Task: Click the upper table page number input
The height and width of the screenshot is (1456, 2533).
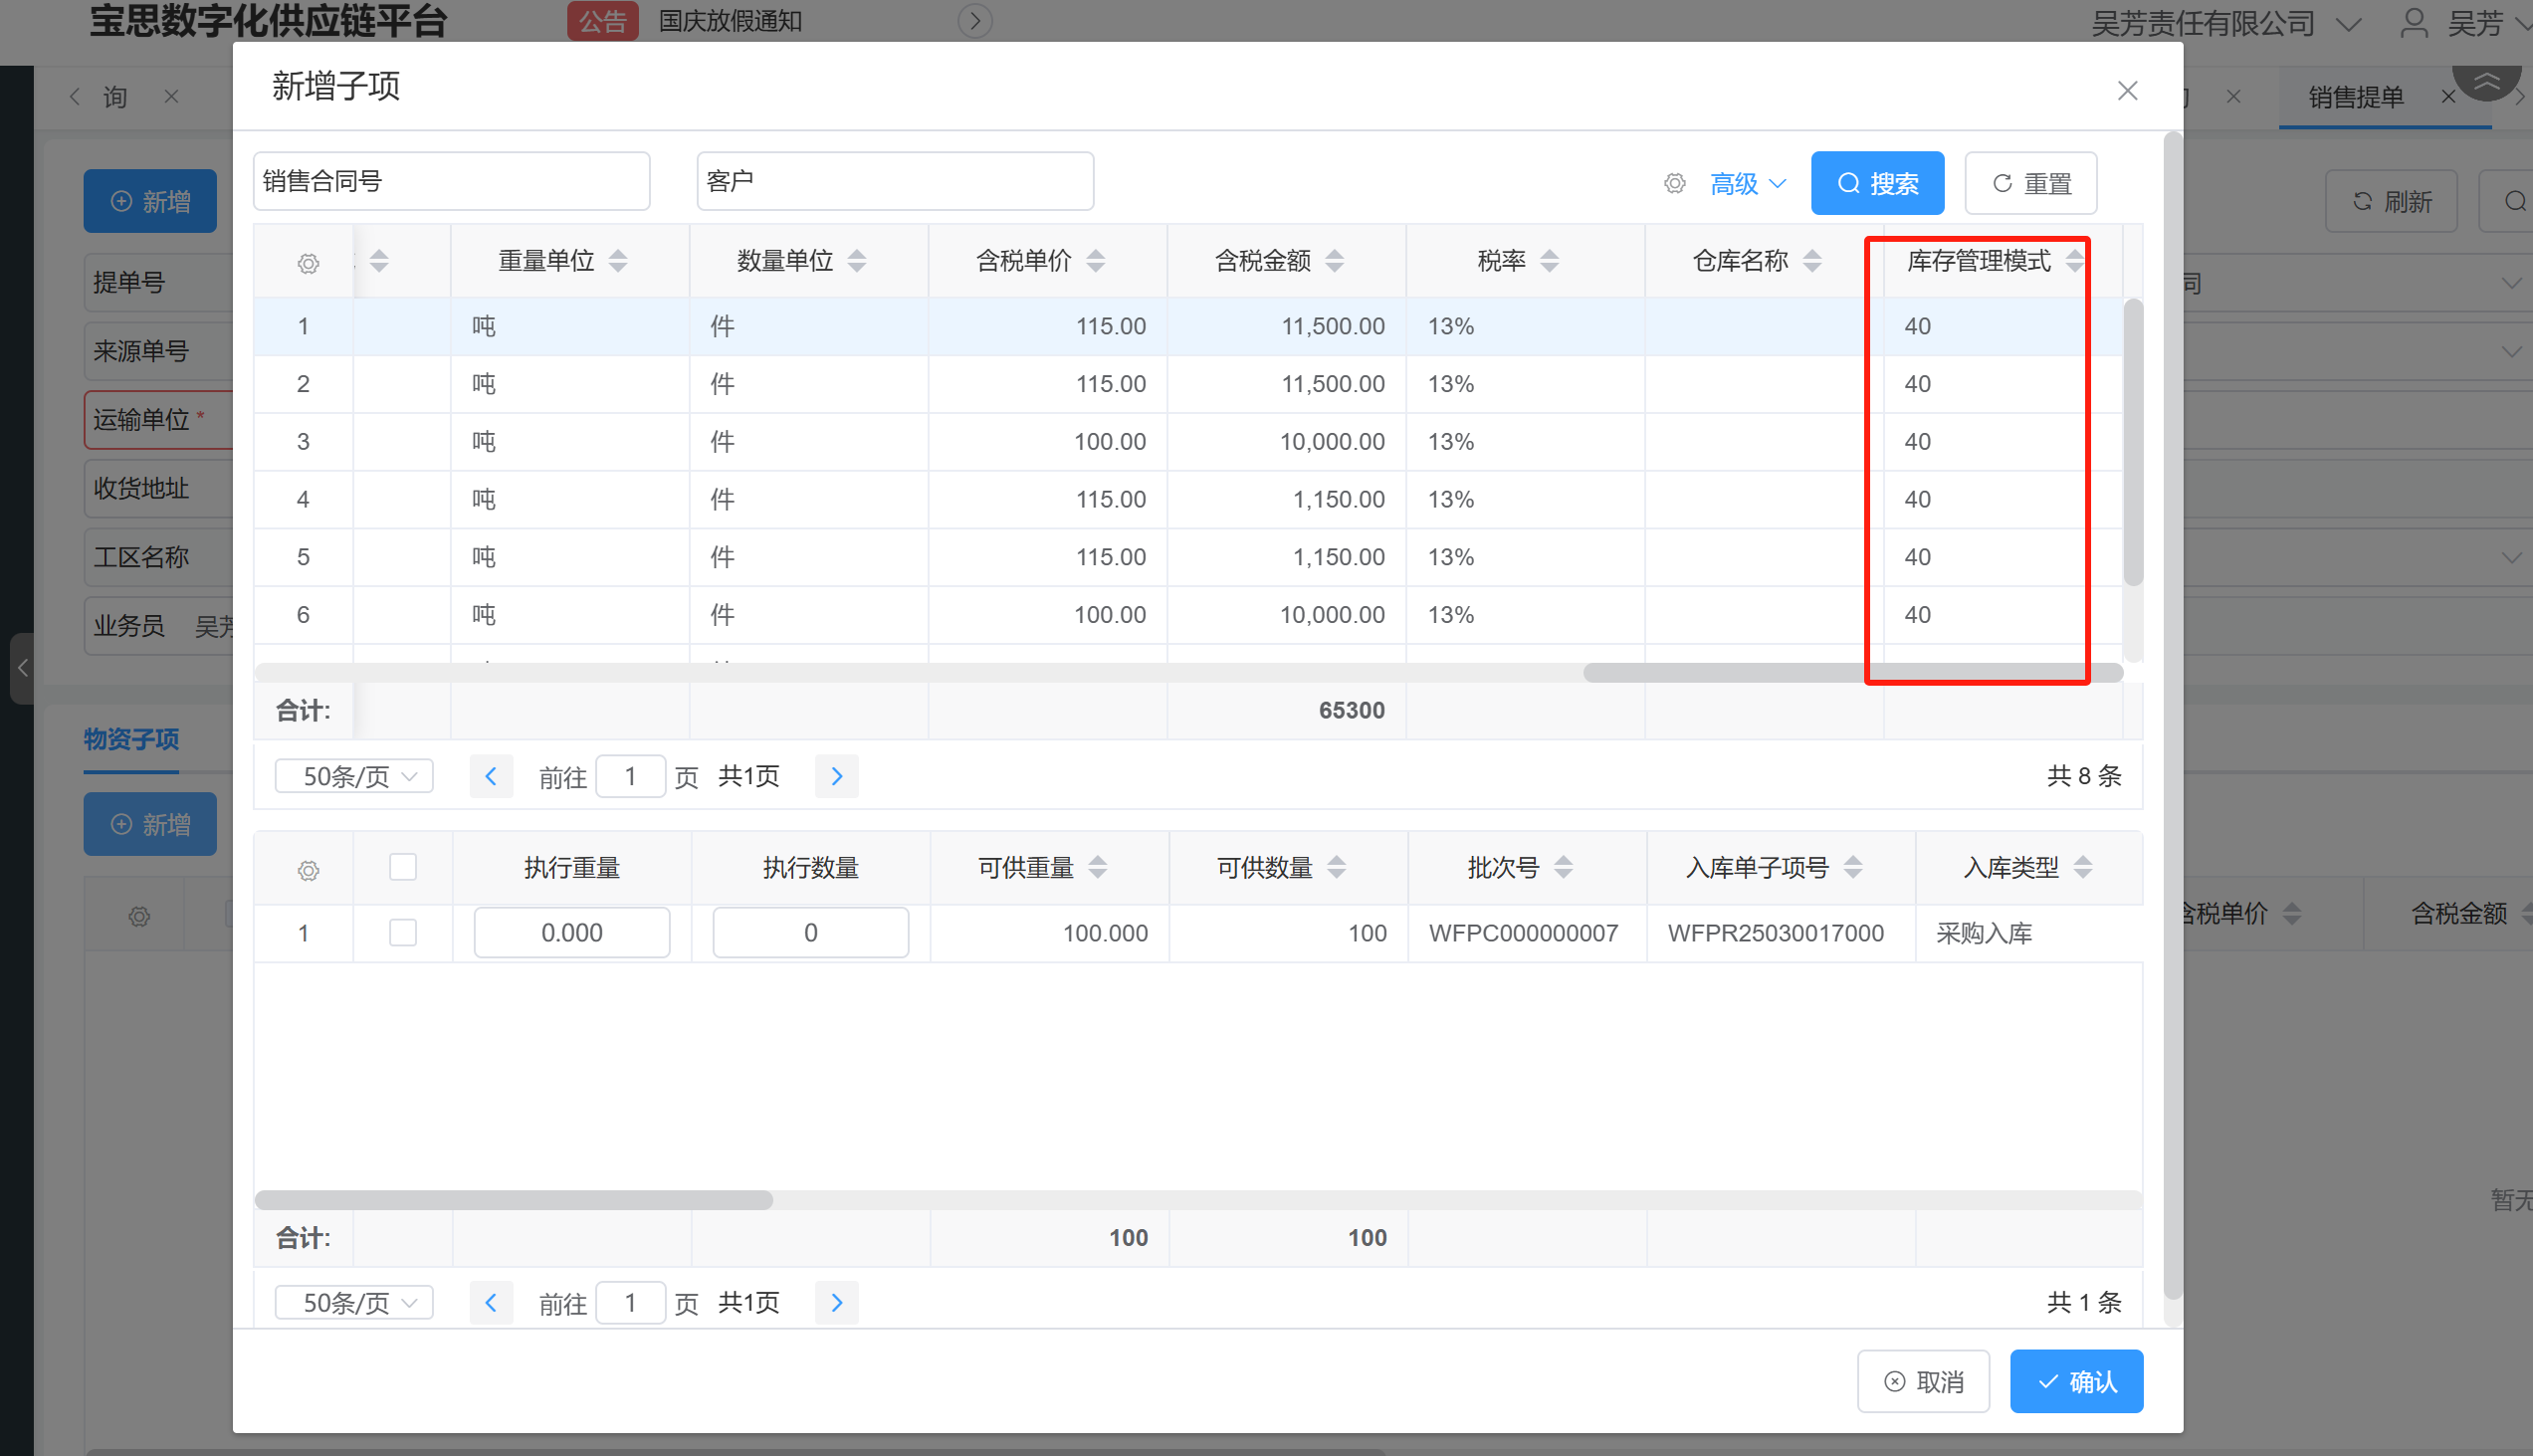Action: tap(630, 776)
